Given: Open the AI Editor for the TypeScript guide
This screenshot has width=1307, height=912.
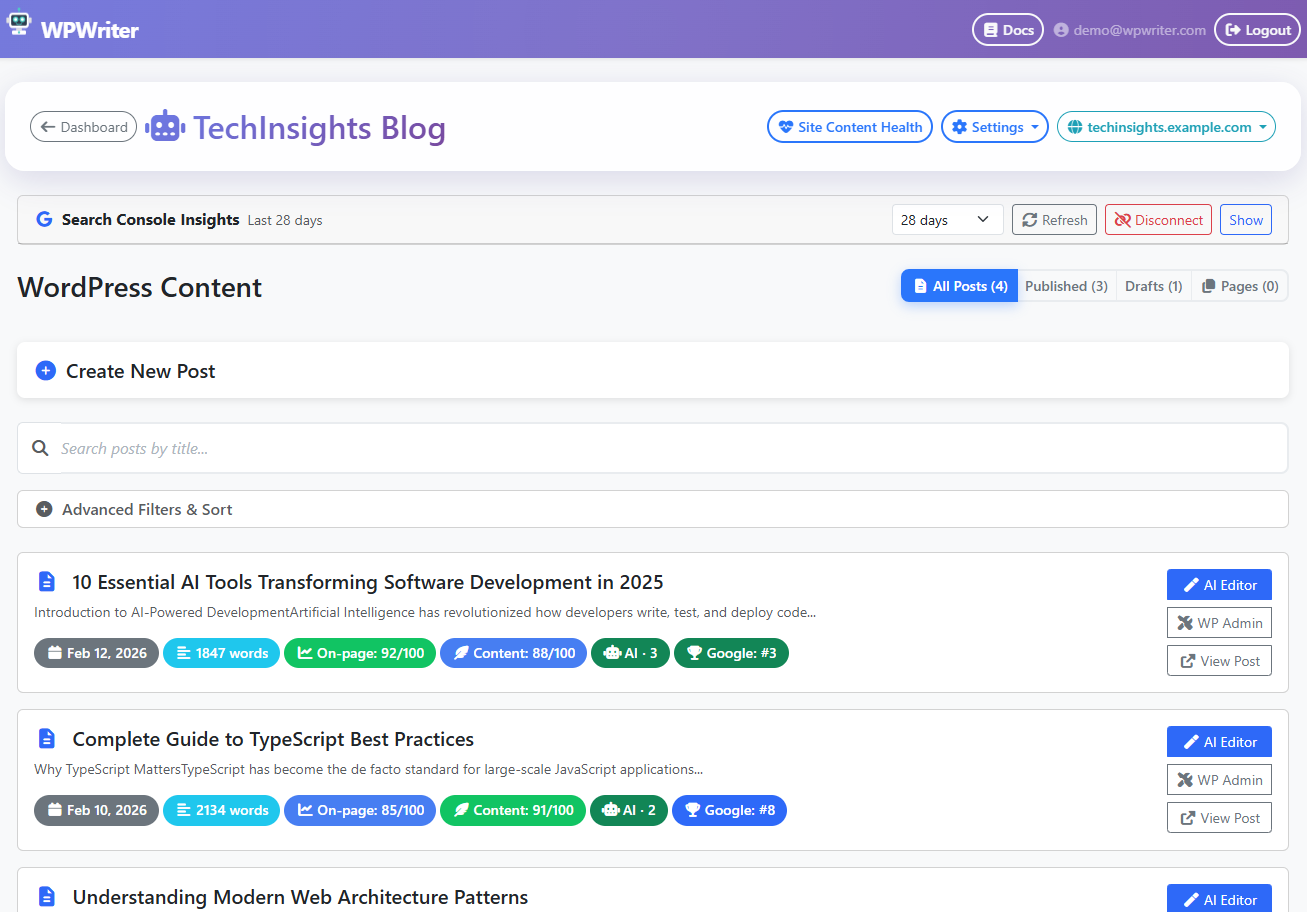Looking at the screenshot, I should 1219,741.
